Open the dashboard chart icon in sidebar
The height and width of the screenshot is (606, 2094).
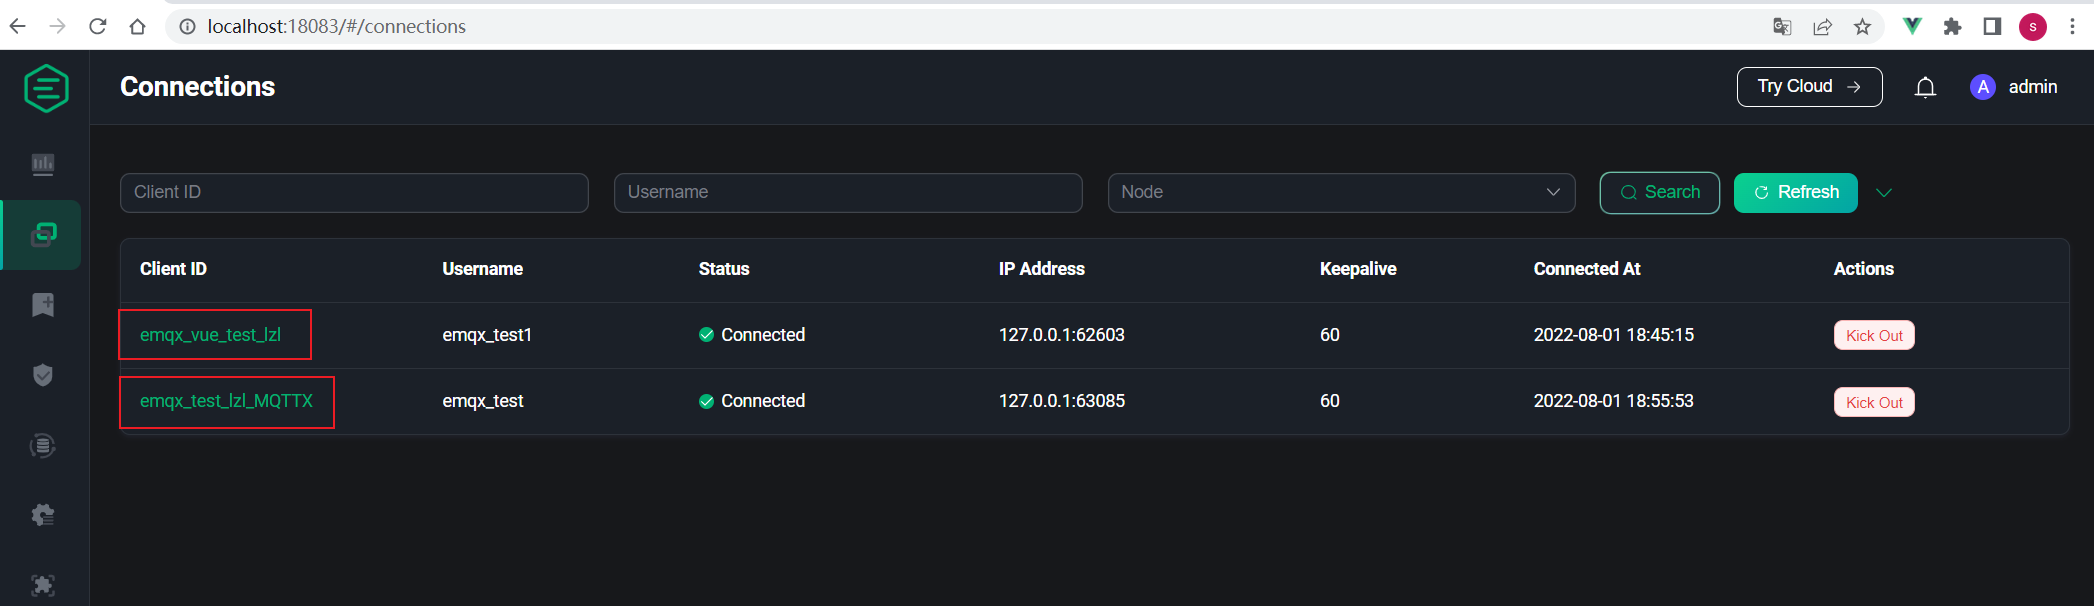pos(43,164)
